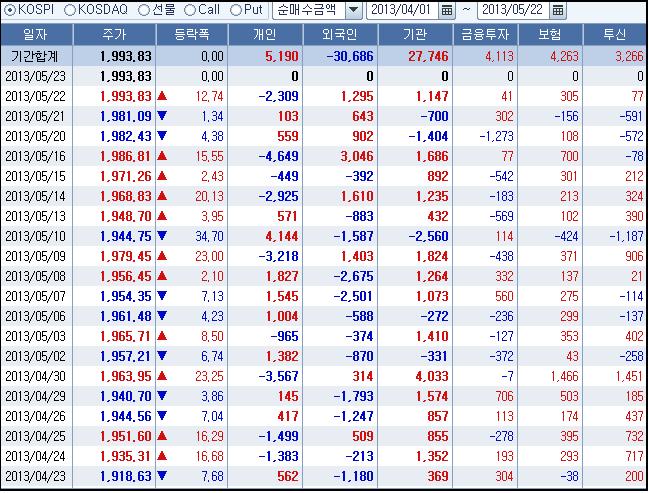Click the price 1,918.63
The image size is (649, 493).
point(126,476)
